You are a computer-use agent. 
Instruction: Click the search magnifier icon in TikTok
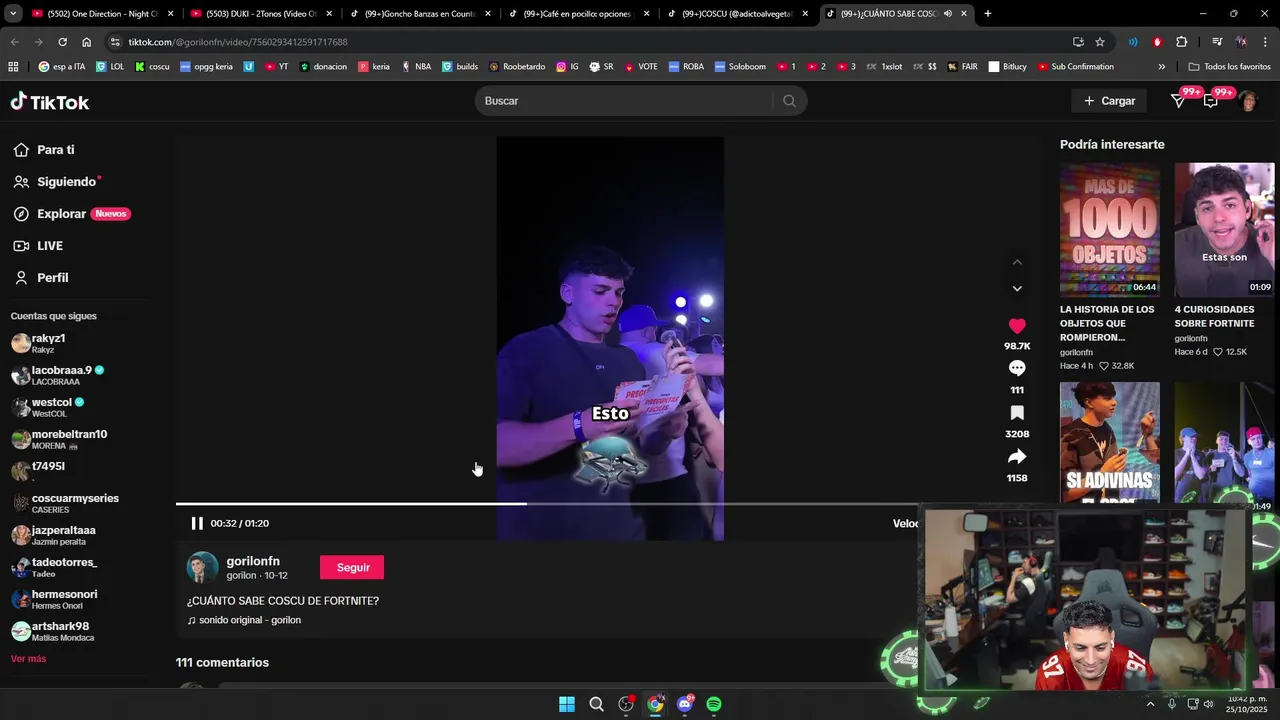789,101
